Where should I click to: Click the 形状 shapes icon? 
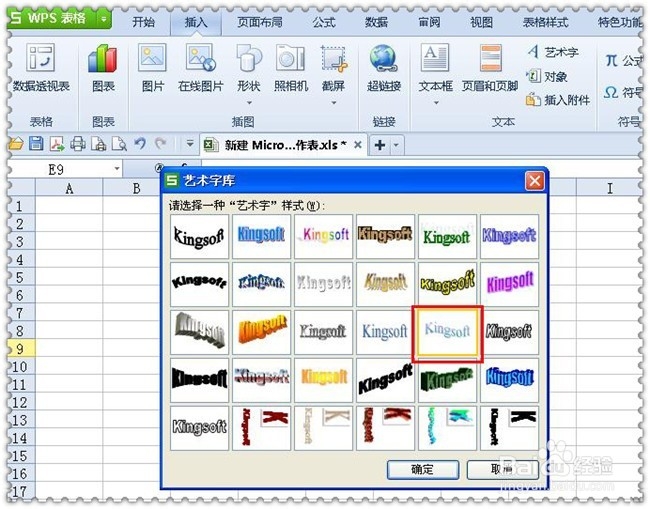pyautogui.click(x=249, y=58)
